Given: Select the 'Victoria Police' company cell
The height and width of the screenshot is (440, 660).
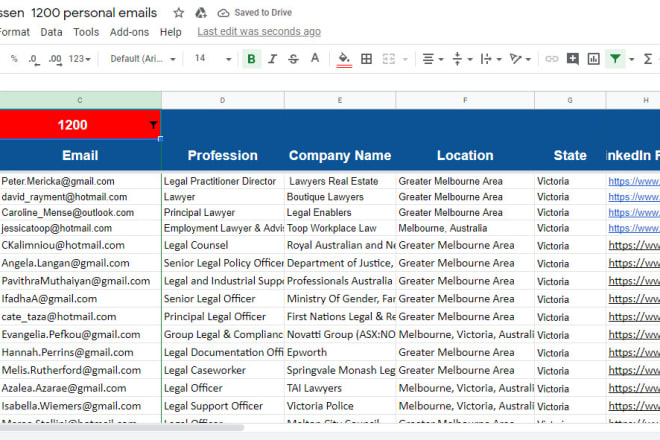Looking at the screenshot, I should (340, 406).
